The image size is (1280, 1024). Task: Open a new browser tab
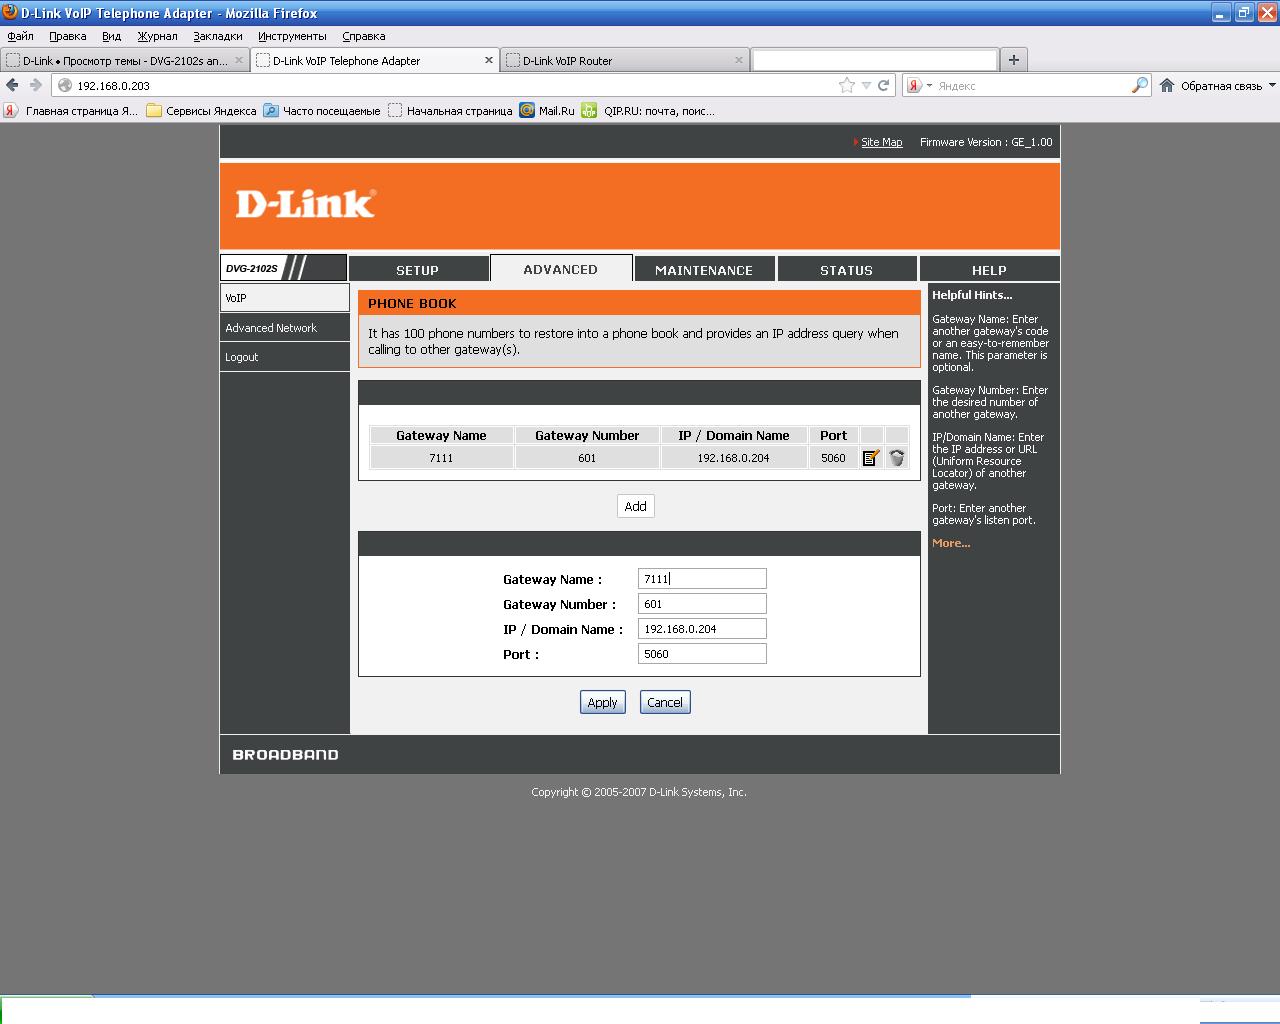tap(1013, 60)
